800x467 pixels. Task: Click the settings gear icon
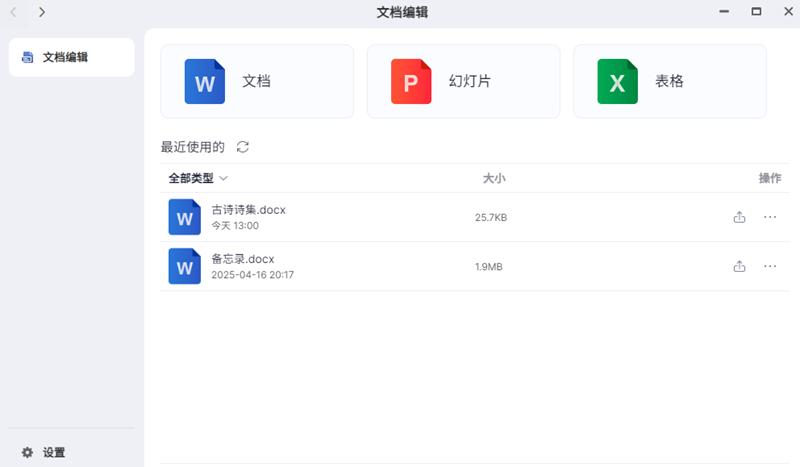point(28,452)
